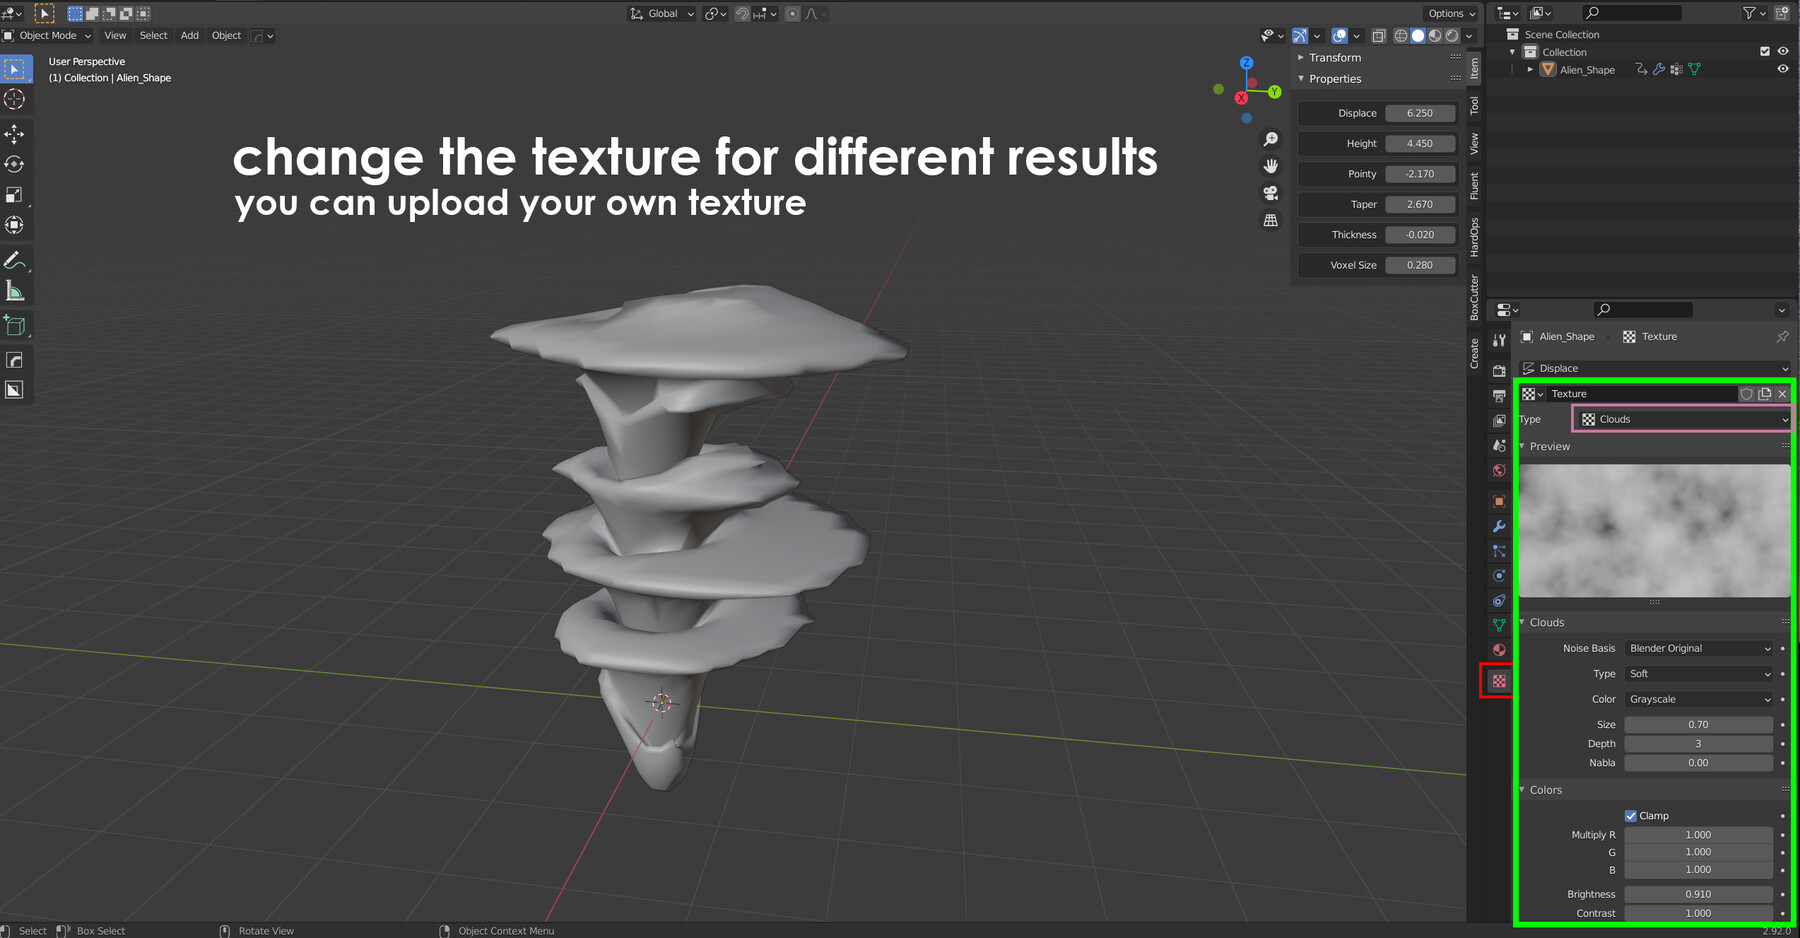
Task: Open the Texture Properties checkered tab
Action: point(1499,680)
